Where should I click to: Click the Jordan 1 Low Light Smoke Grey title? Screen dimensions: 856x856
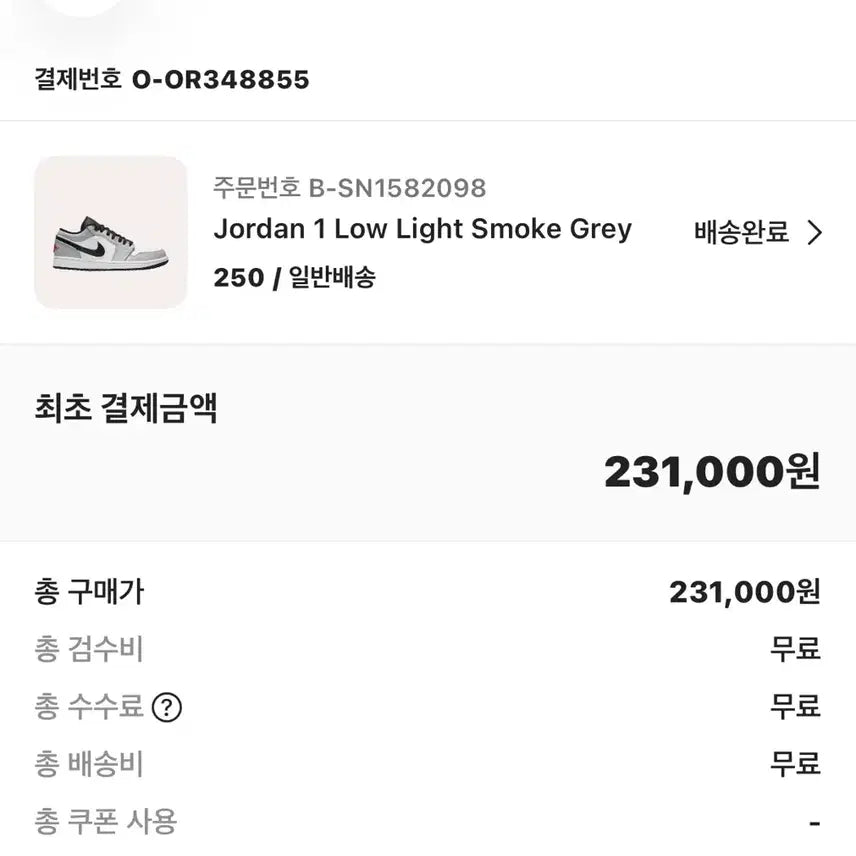point(422,229)
